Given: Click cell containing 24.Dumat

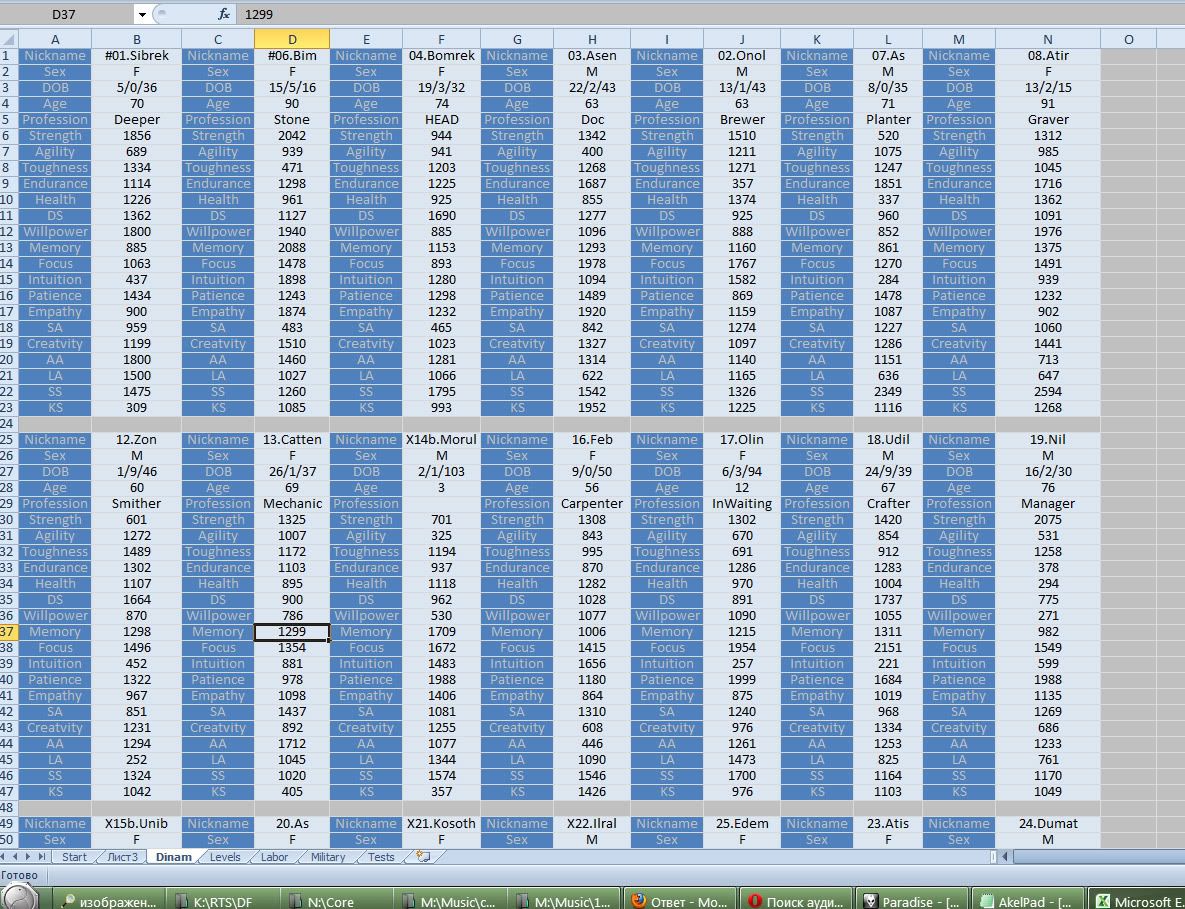Looking at the screenshot, I should tap(1047, 824).
